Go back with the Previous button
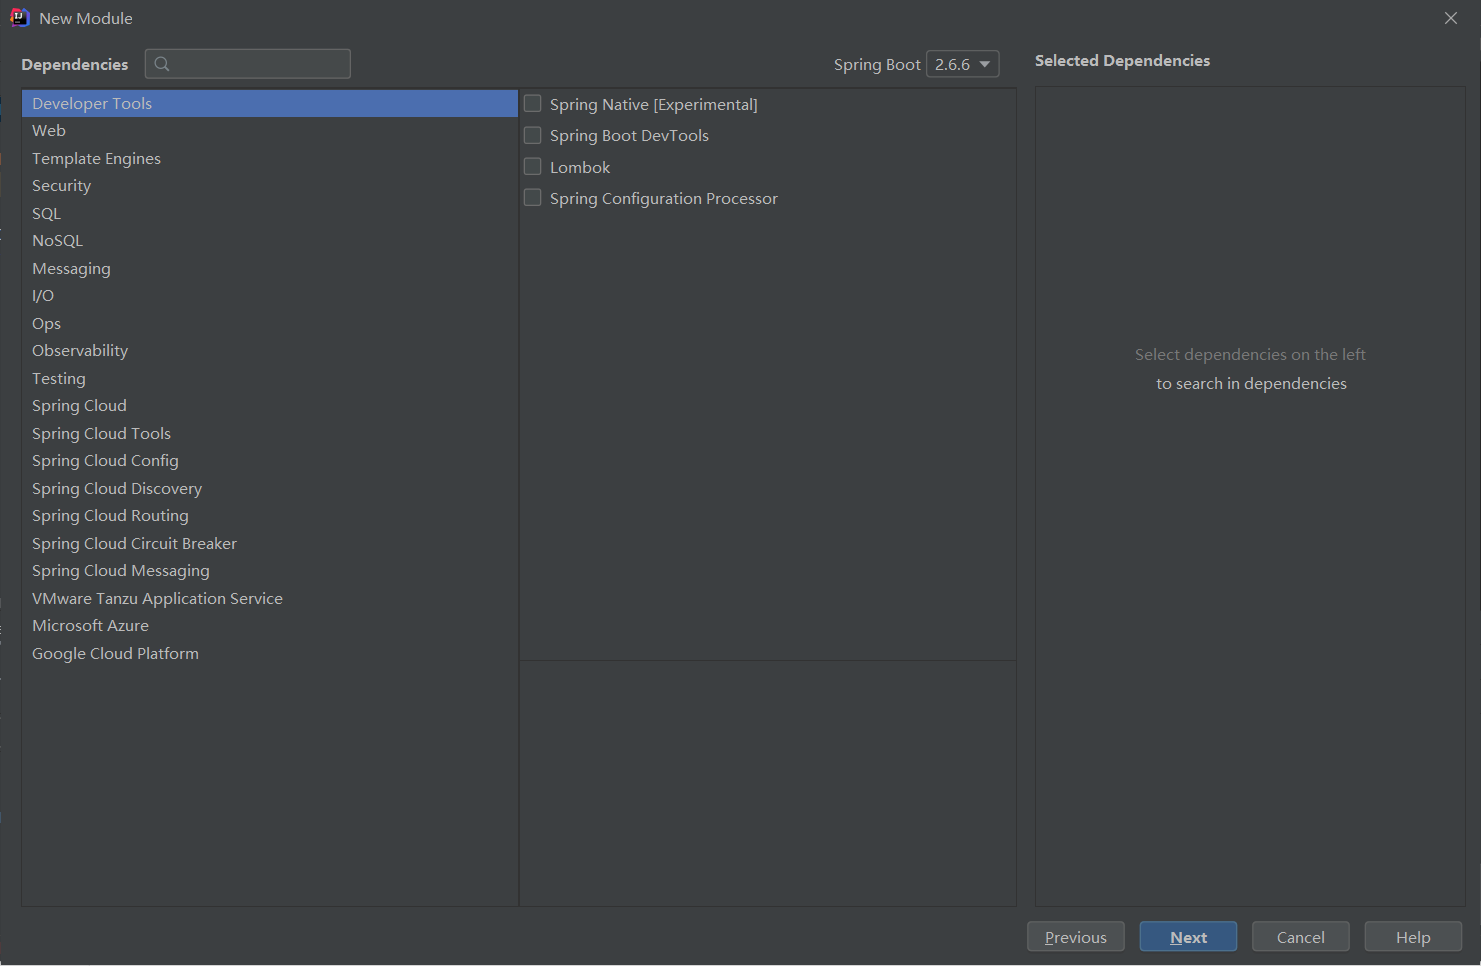Viewport: 1481px width, 966px height. pyautogui.click(x=1076, y=937)
